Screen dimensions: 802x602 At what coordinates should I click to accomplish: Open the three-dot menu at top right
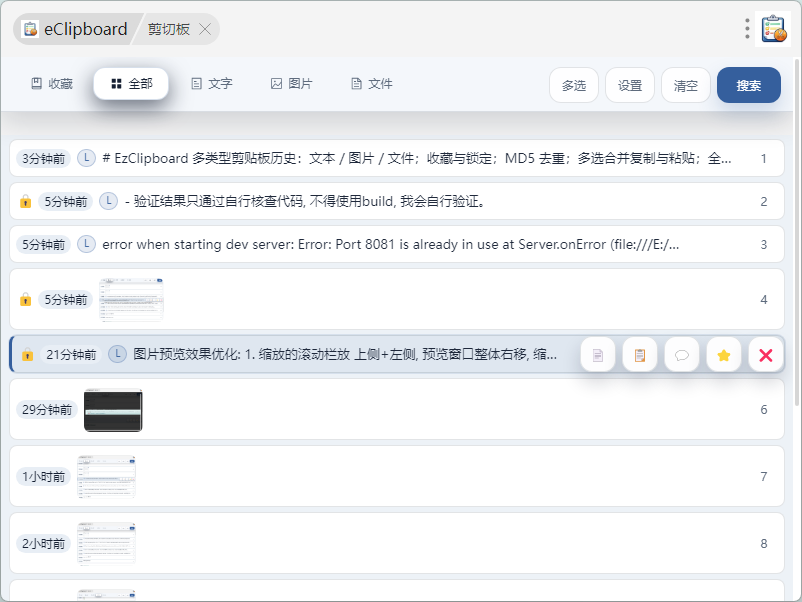[x=747, y=29]
